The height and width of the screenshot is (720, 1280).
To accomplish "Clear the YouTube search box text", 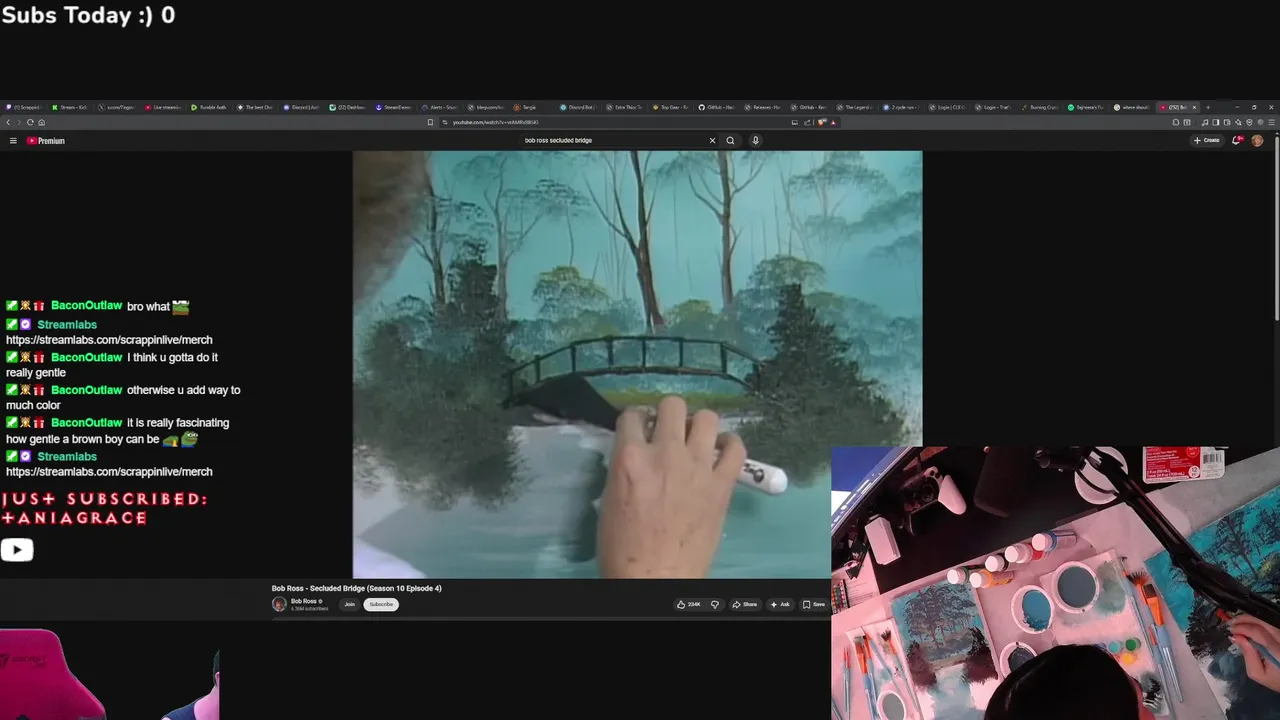I will click(712, 140).
